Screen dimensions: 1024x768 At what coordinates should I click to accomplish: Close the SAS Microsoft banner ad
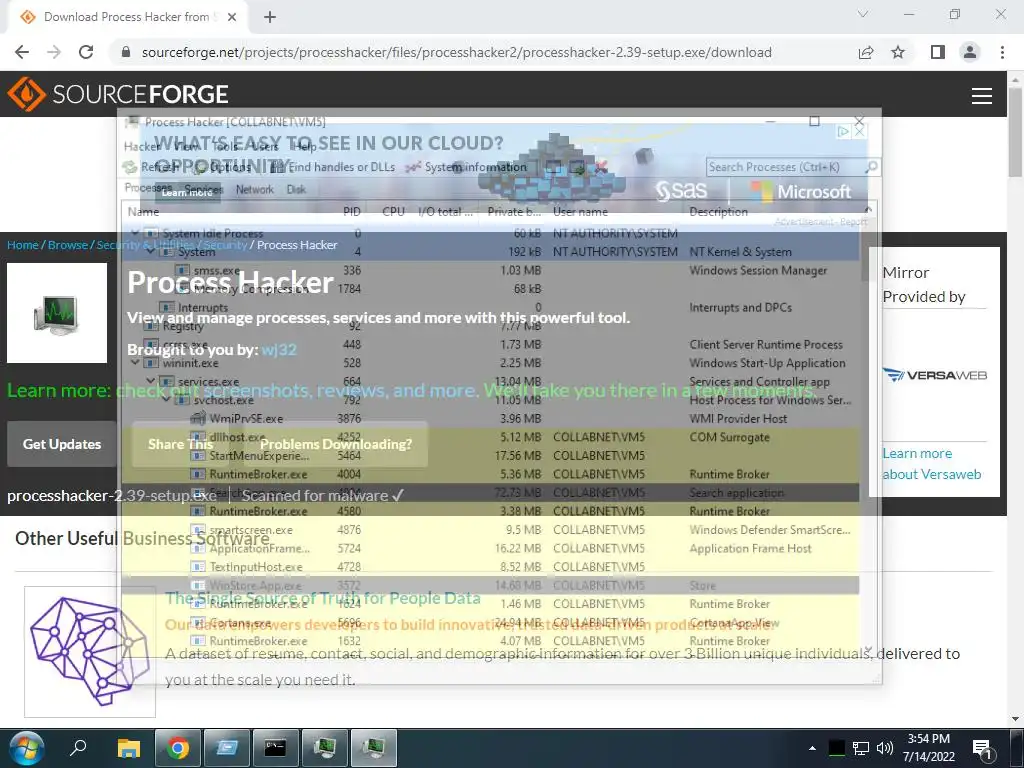(860, 132)
